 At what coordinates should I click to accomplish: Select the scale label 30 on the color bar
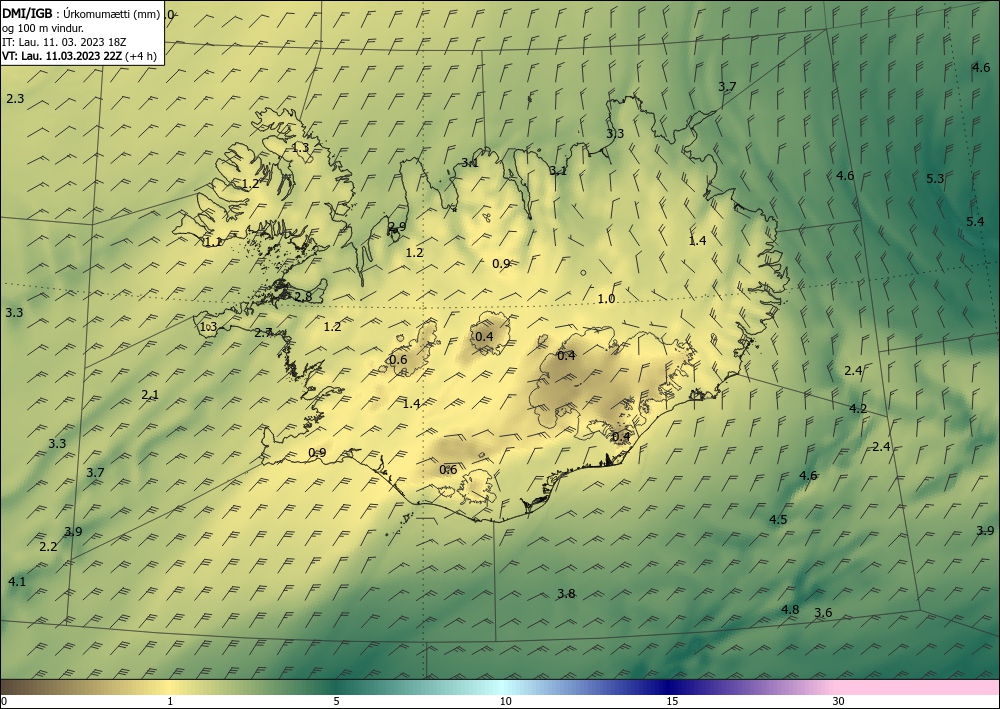(x=839, y=702)
